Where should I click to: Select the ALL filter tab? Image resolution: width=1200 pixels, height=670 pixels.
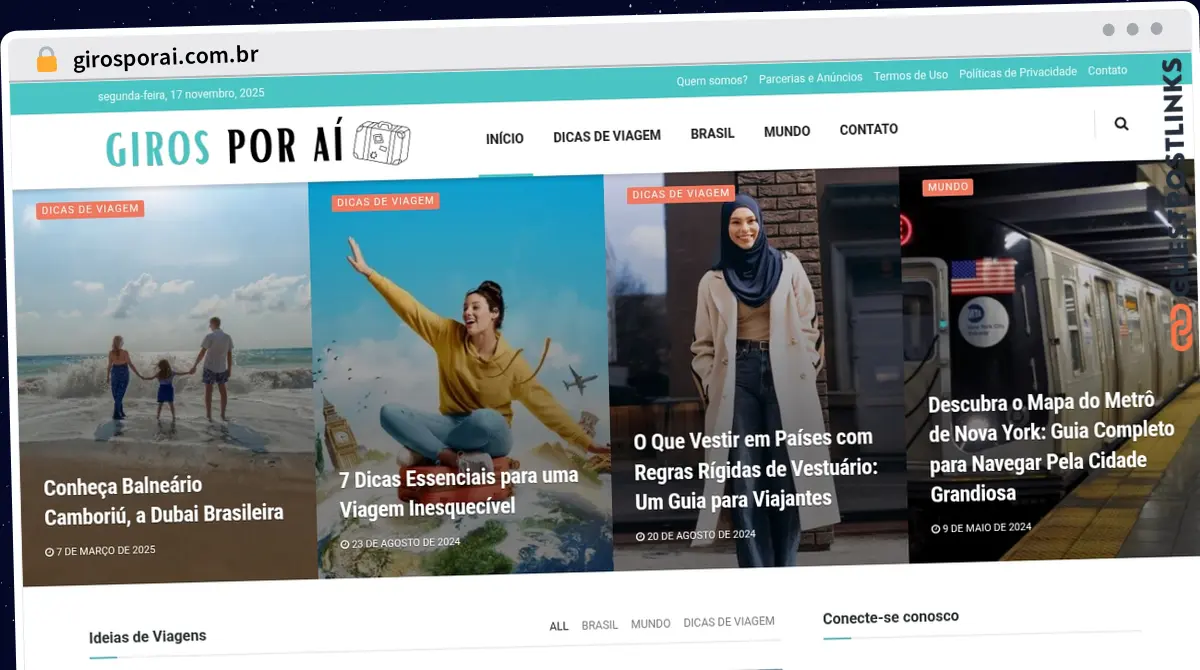[x=559, y=626]
